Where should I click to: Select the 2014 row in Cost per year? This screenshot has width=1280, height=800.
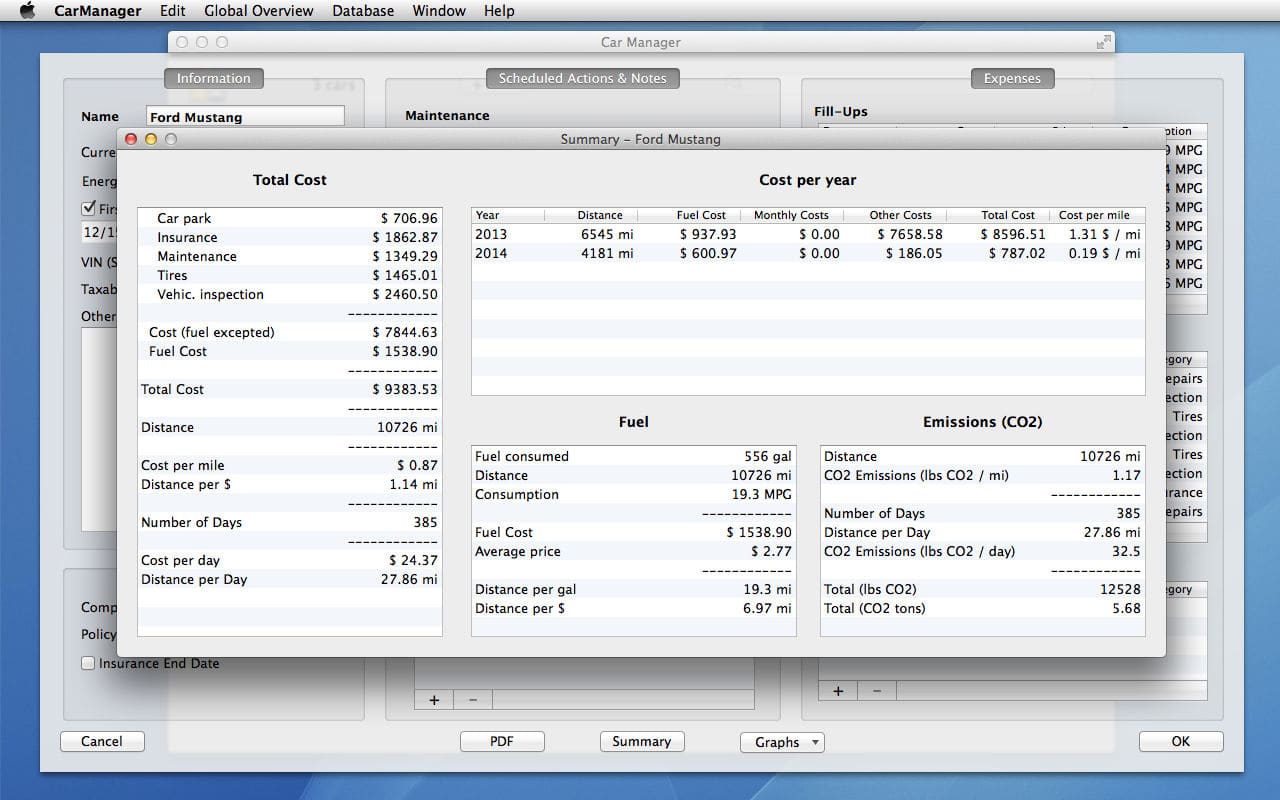[808, 253]
